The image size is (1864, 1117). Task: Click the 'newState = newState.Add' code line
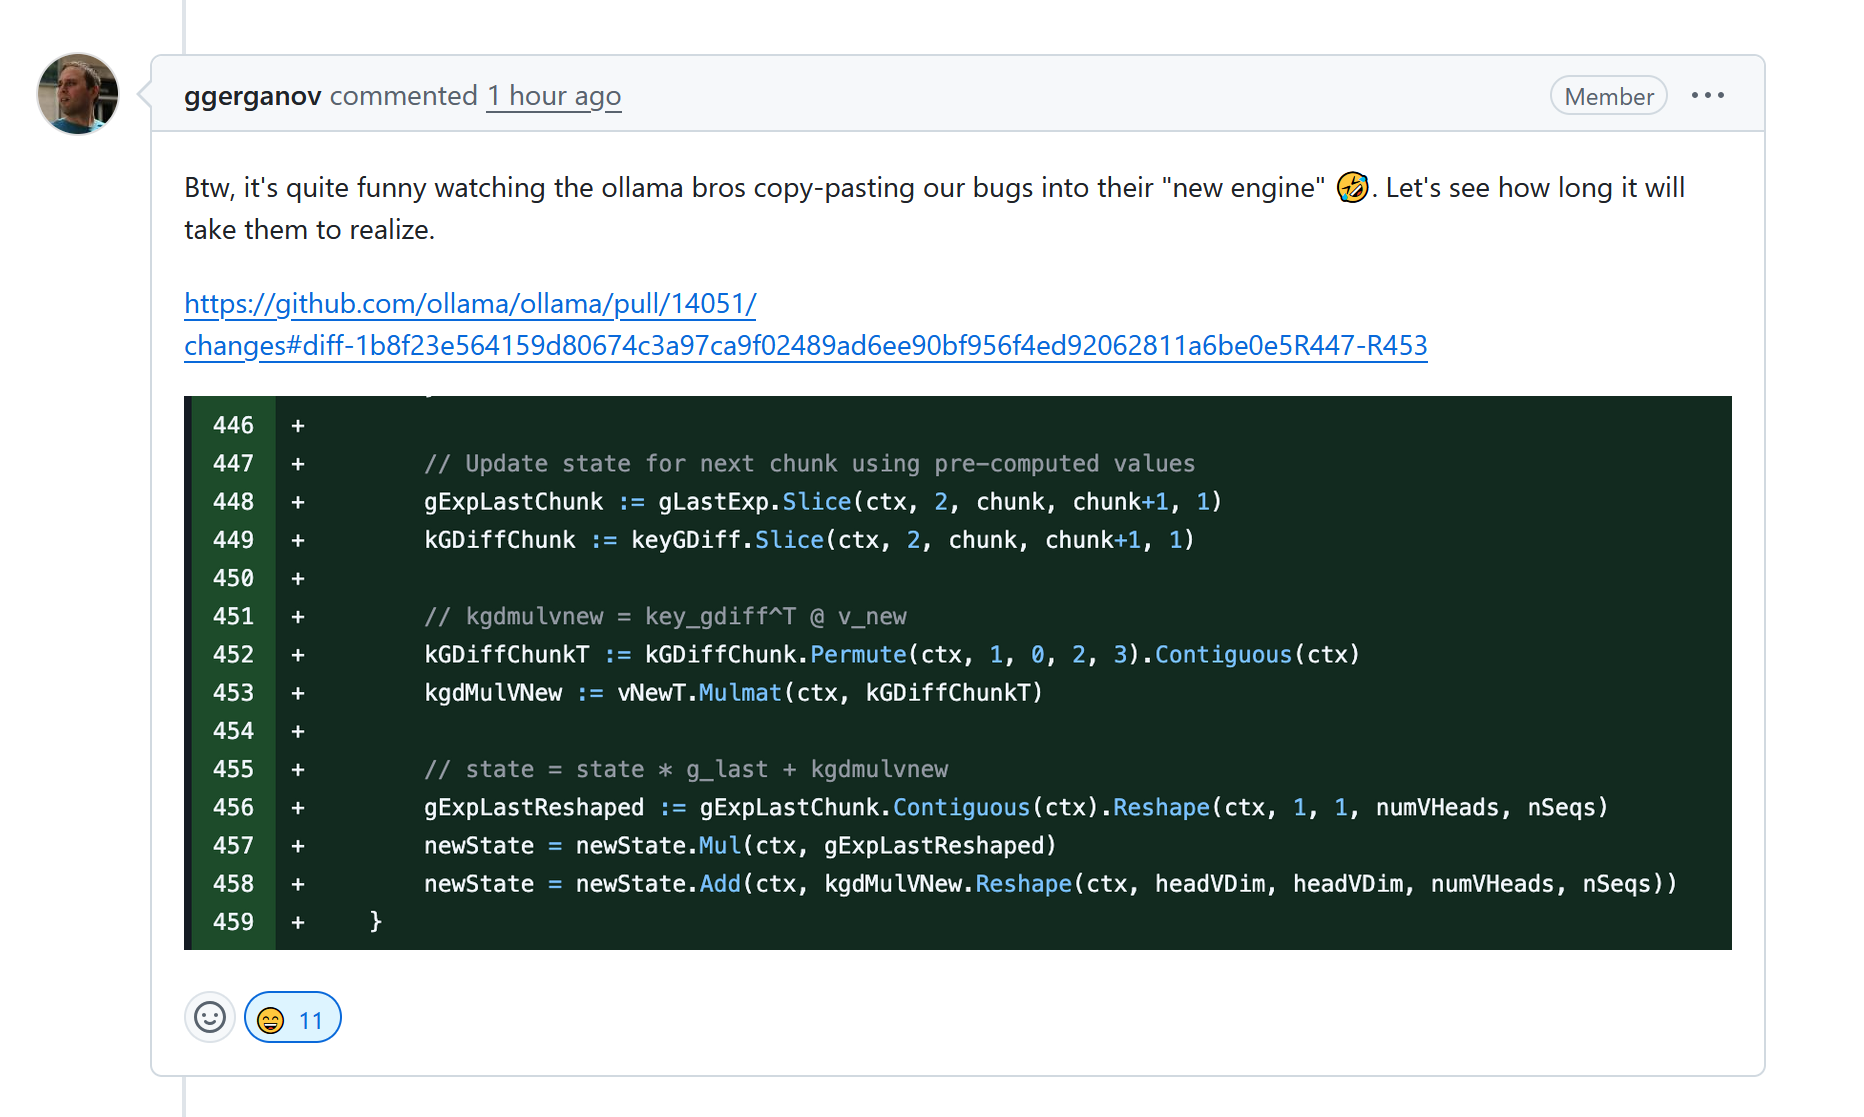1050,884
